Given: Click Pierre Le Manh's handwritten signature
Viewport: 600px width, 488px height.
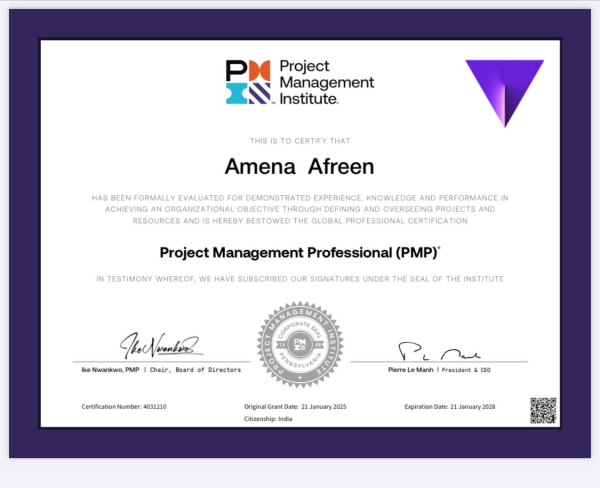Looking at the screenshot, I should 440,351.
